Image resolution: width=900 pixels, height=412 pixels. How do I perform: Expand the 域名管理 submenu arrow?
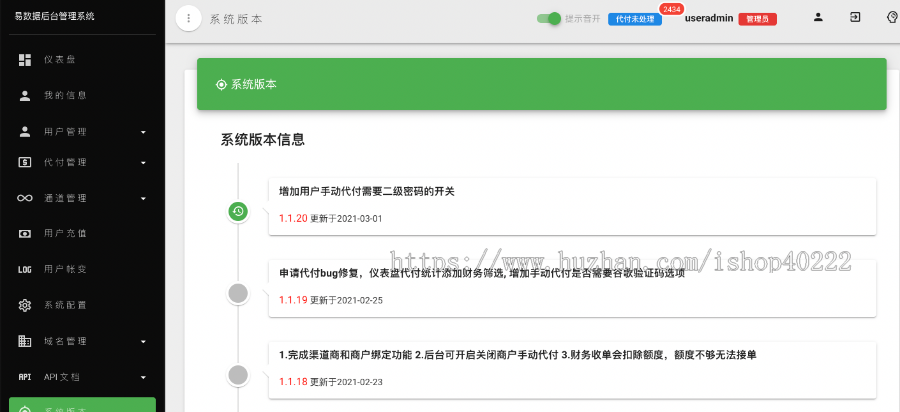[x=143, y=341]
